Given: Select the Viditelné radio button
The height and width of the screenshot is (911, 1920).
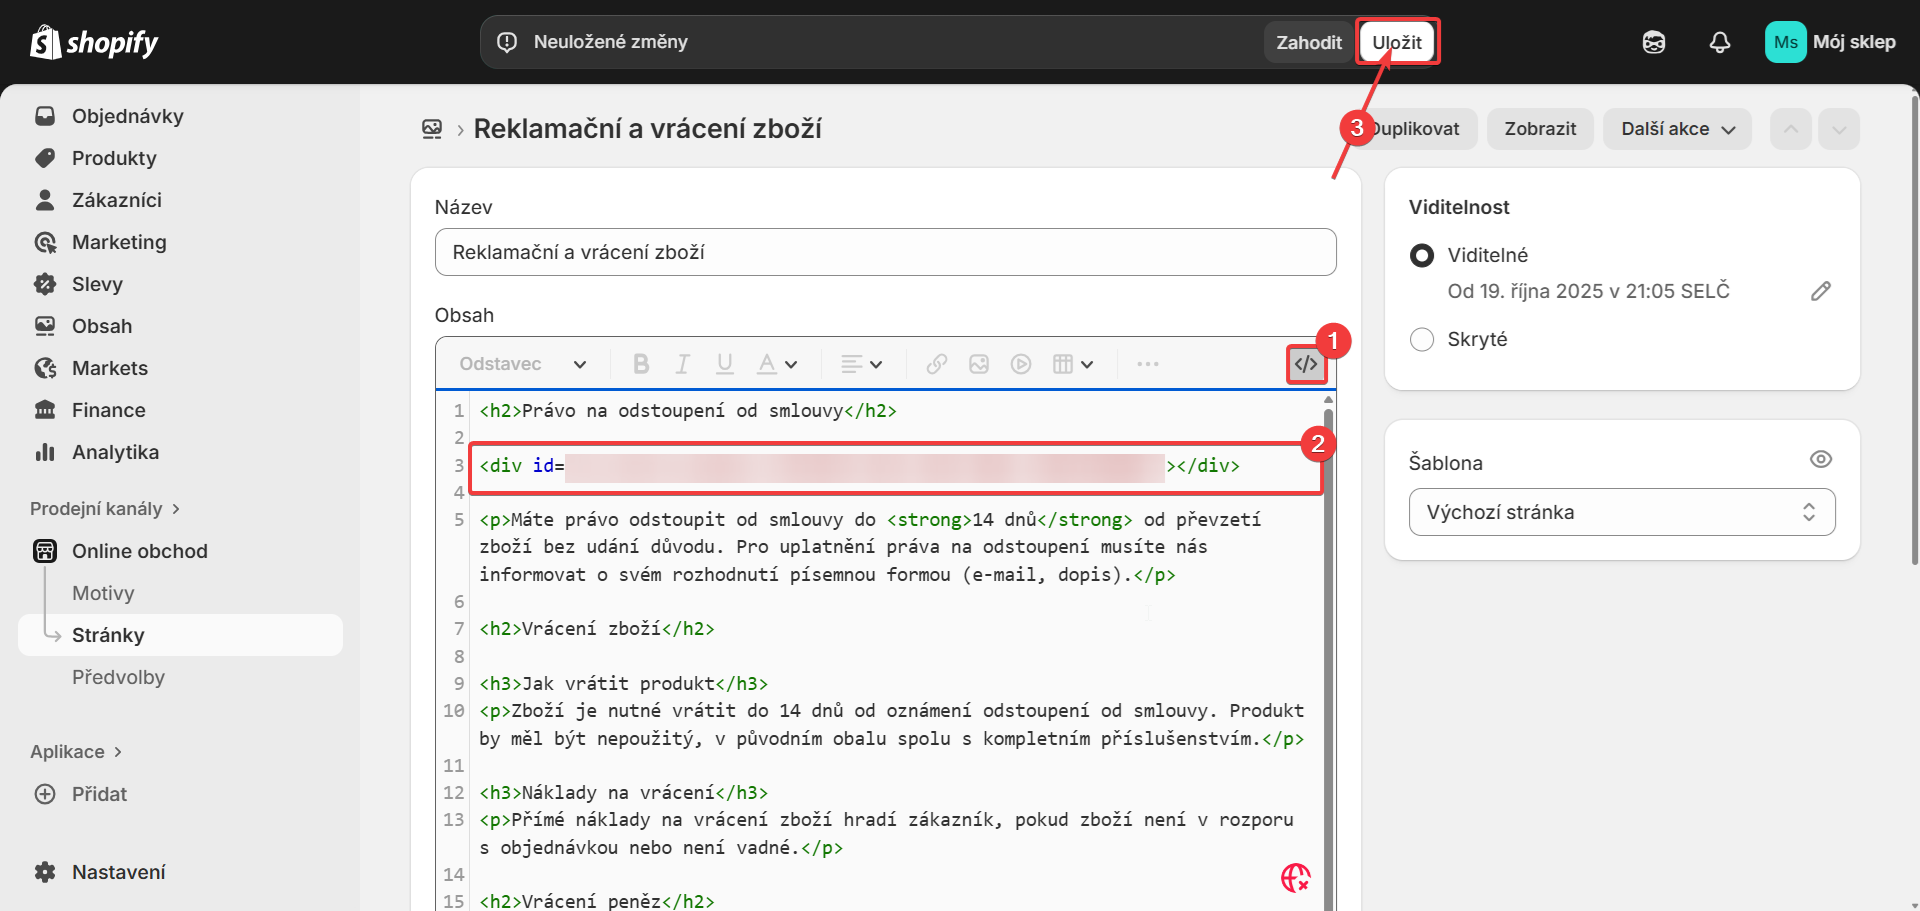Looking at the screenshot, I should pos(1421,255).
